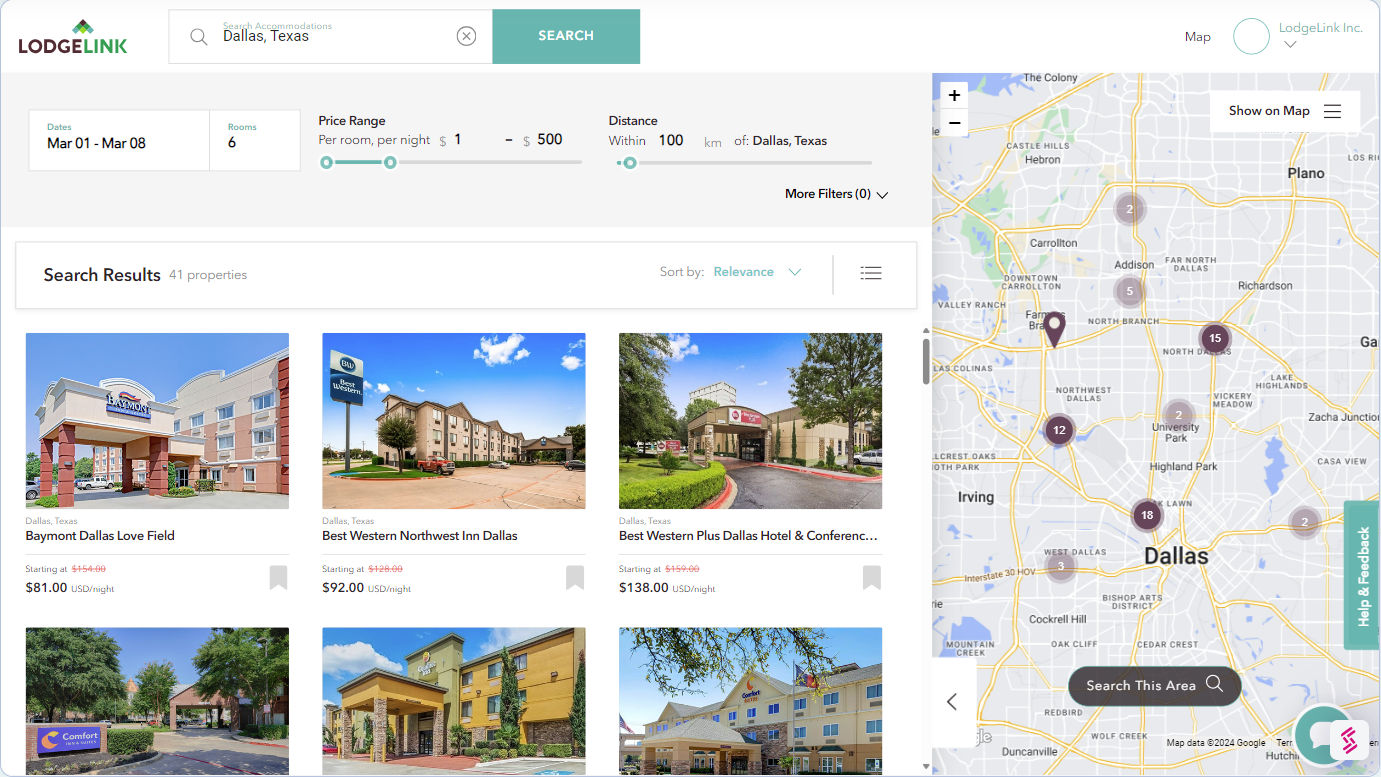Clear the Dallas, Texas search text

point(466,37)
